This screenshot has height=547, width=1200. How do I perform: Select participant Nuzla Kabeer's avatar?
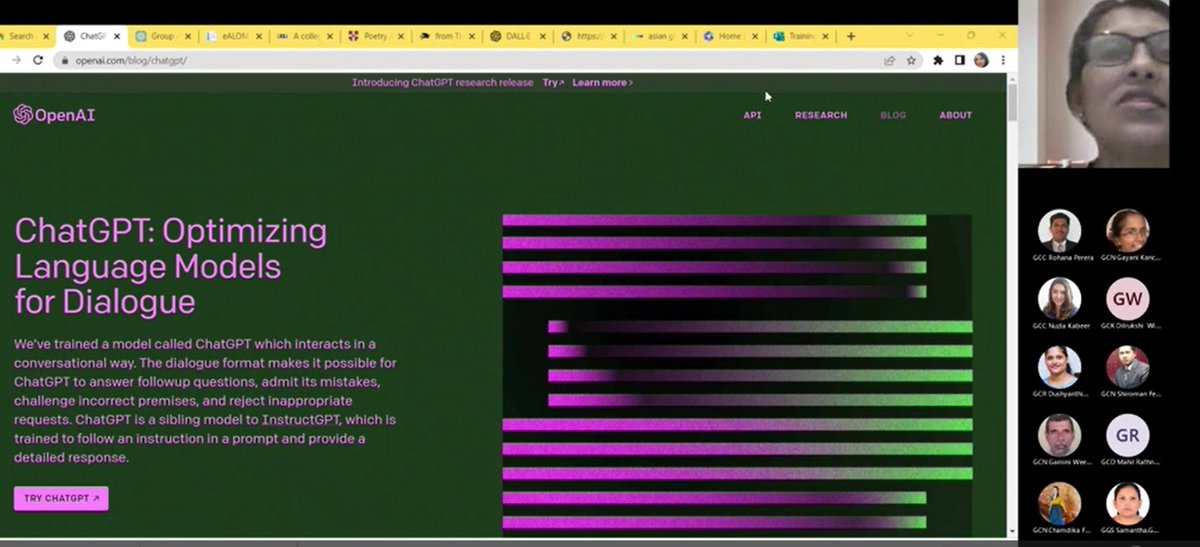(x=1060, y=298)
